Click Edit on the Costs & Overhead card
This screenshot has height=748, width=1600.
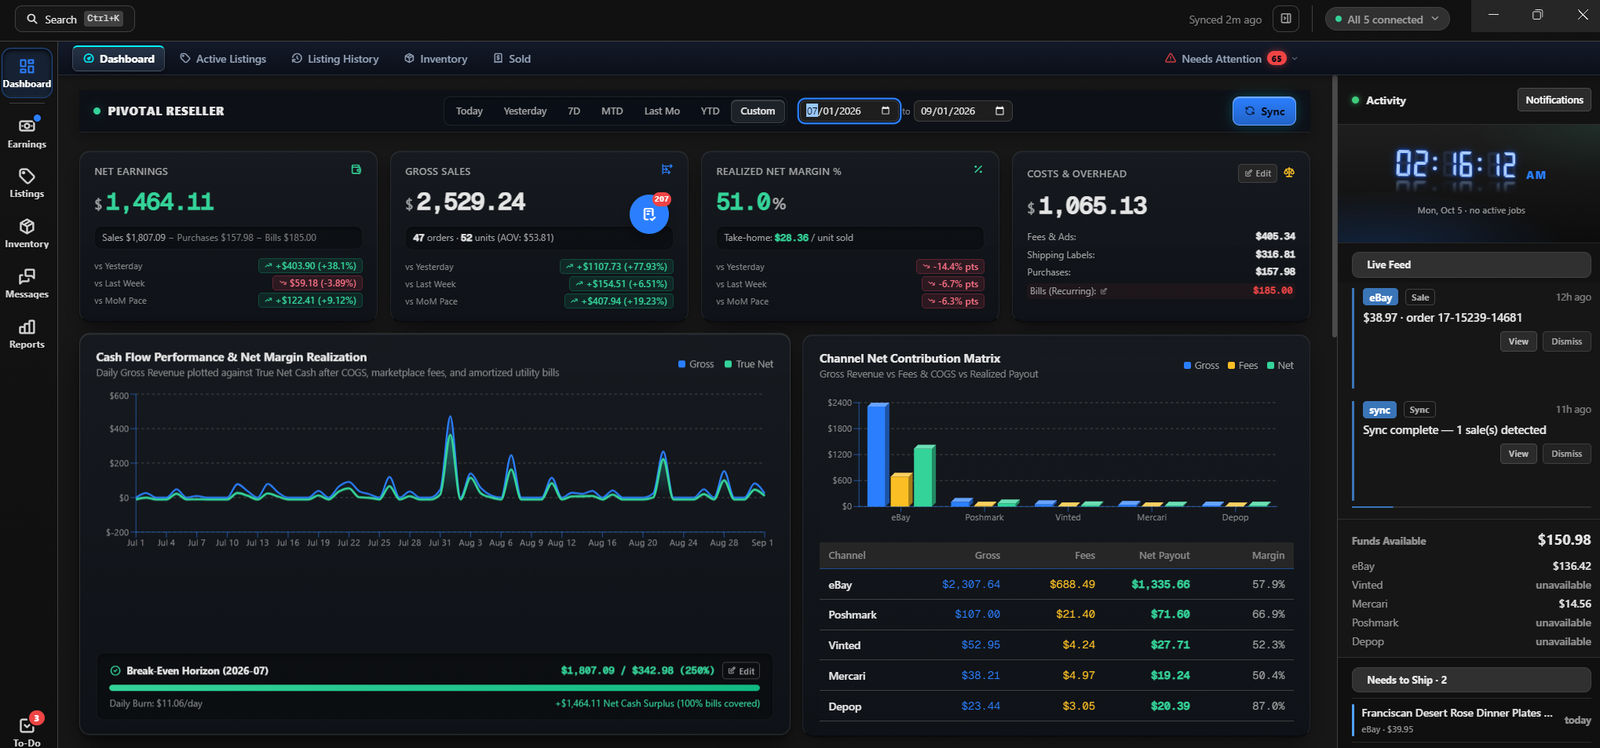1258,173
